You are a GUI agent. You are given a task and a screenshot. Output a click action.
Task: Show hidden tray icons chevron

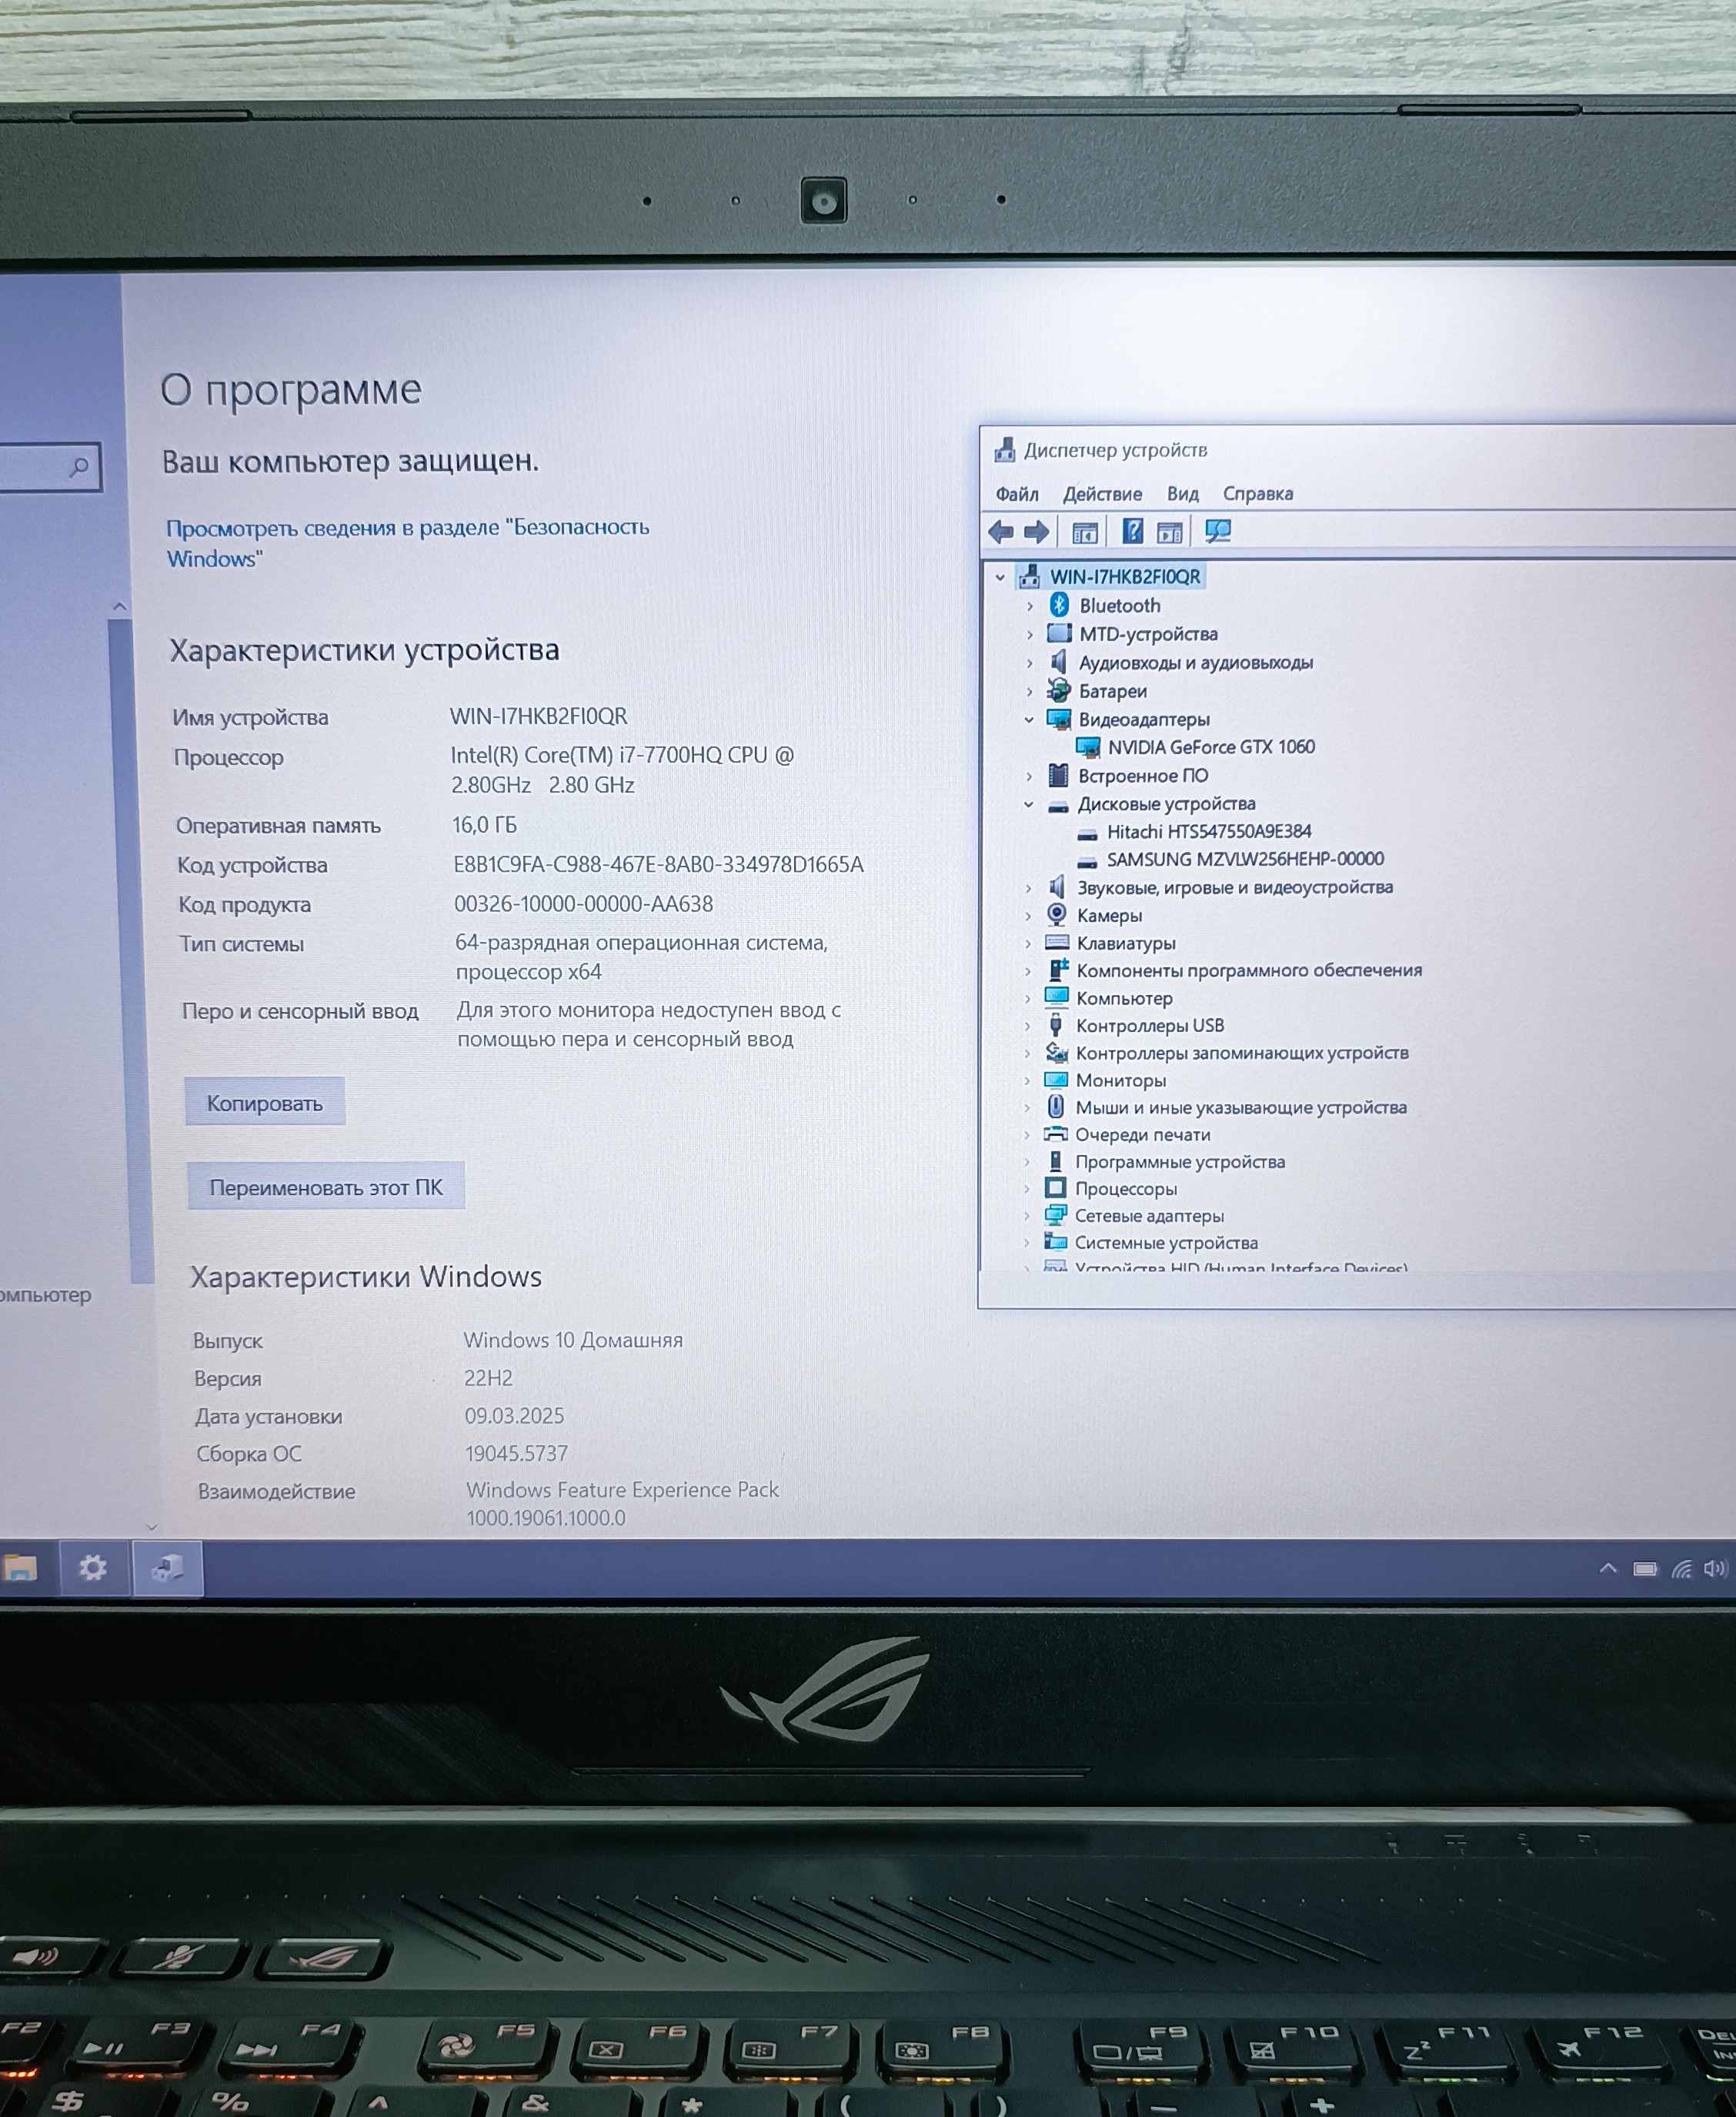pos(1608,1568)
